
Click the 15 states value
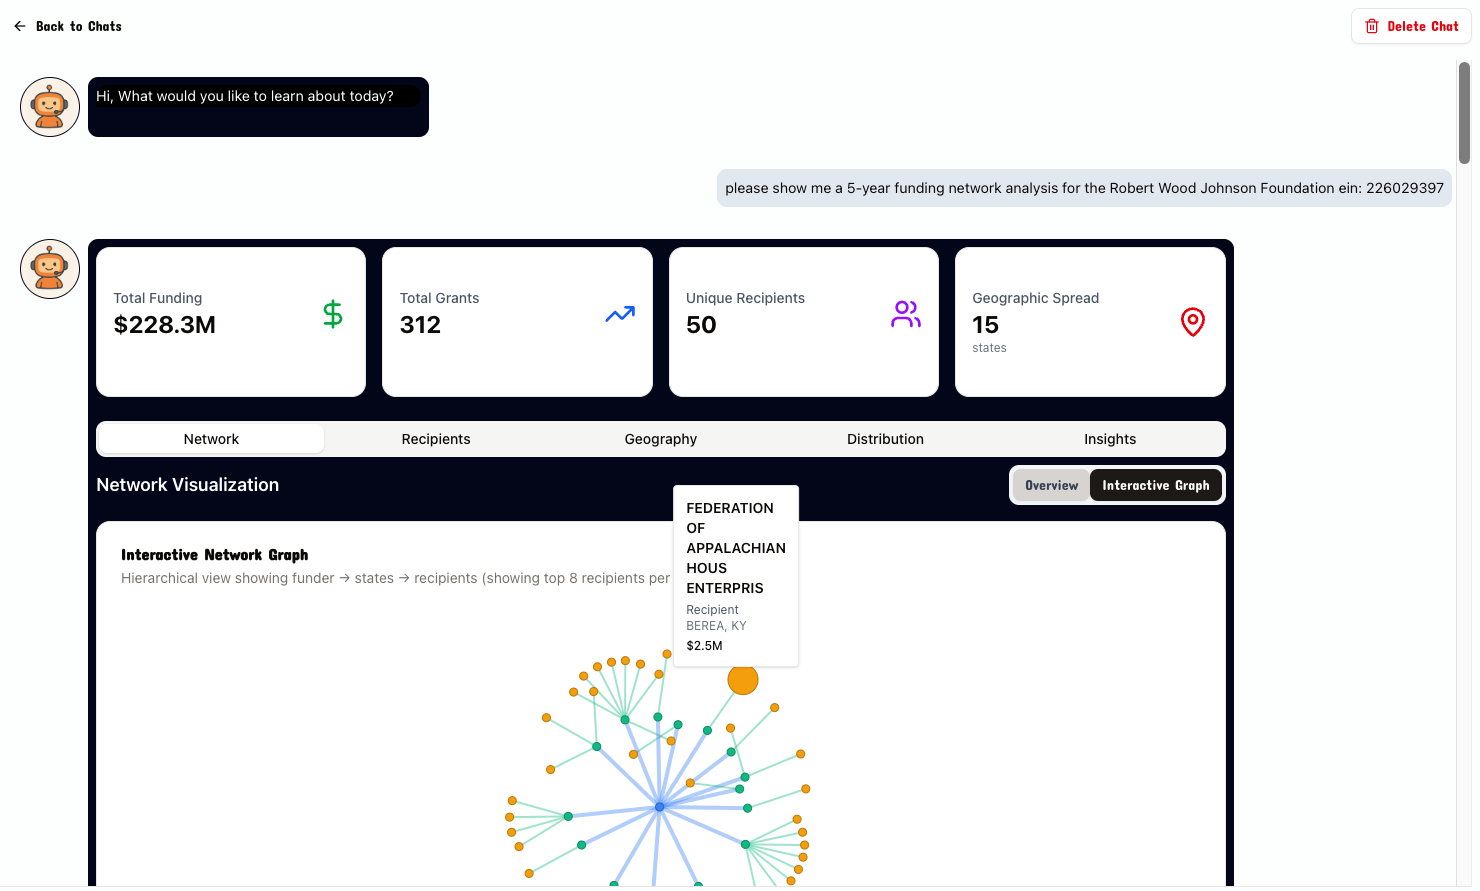985,325
